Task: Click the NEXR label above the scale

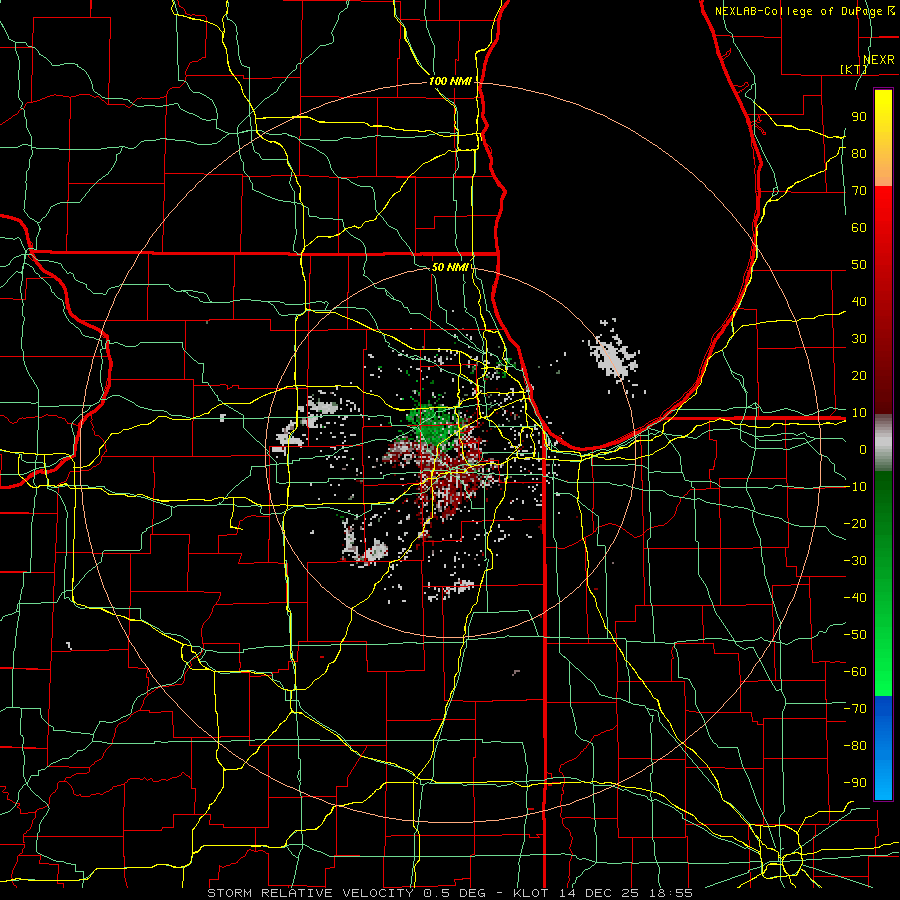Action: [x=878, y=60]
